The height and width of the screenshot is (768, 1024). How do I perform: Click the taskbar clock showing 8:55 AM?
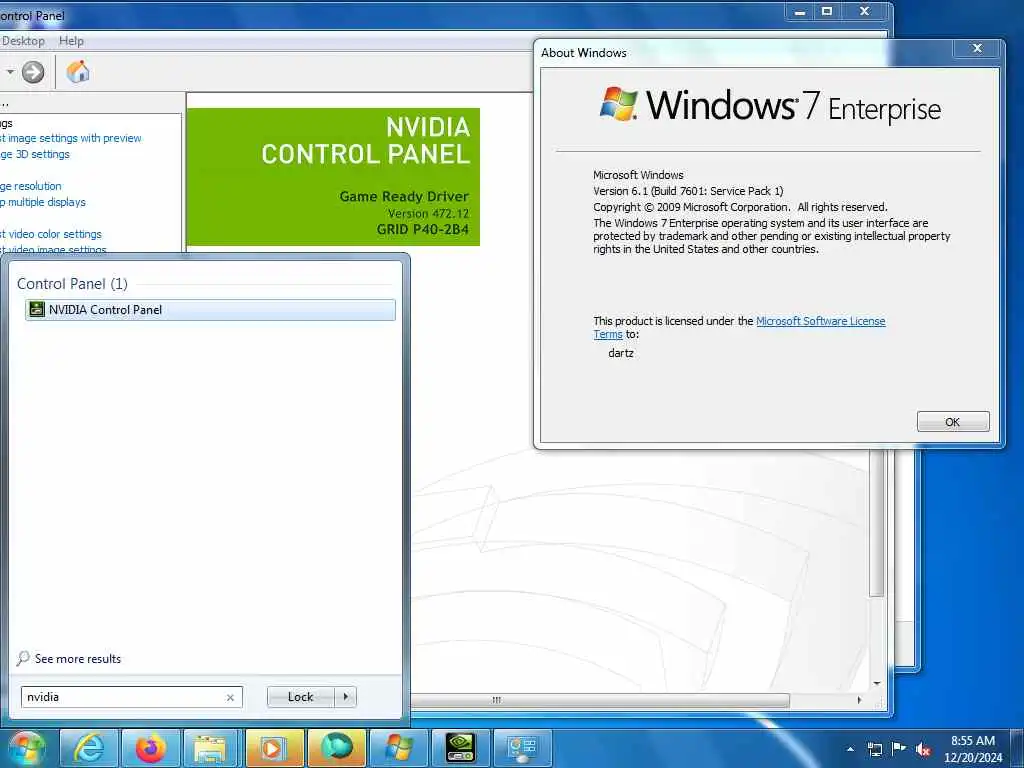click(x=973, y=749)
